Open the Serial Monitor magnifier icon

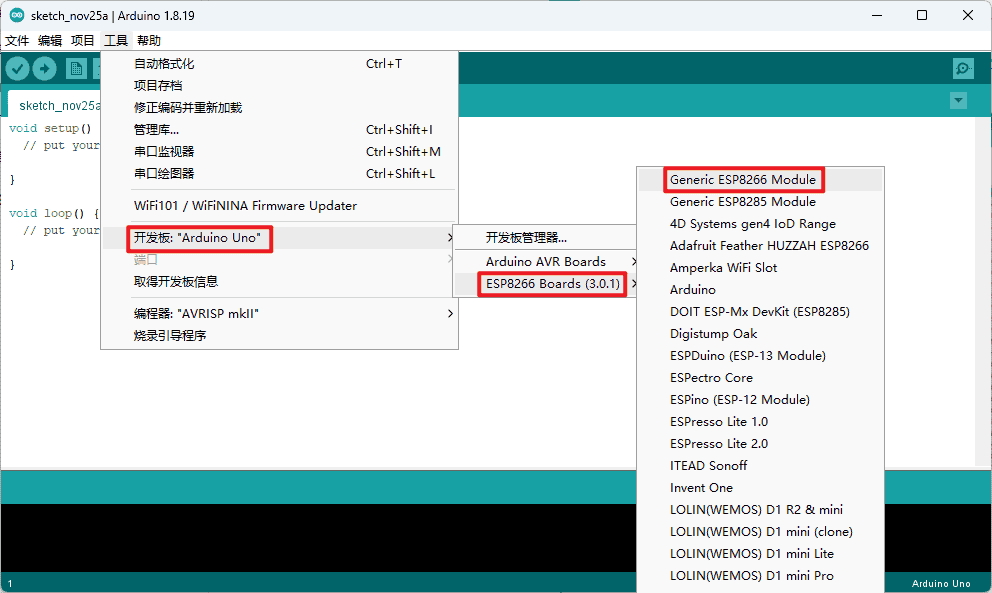[x=963, y=68]
